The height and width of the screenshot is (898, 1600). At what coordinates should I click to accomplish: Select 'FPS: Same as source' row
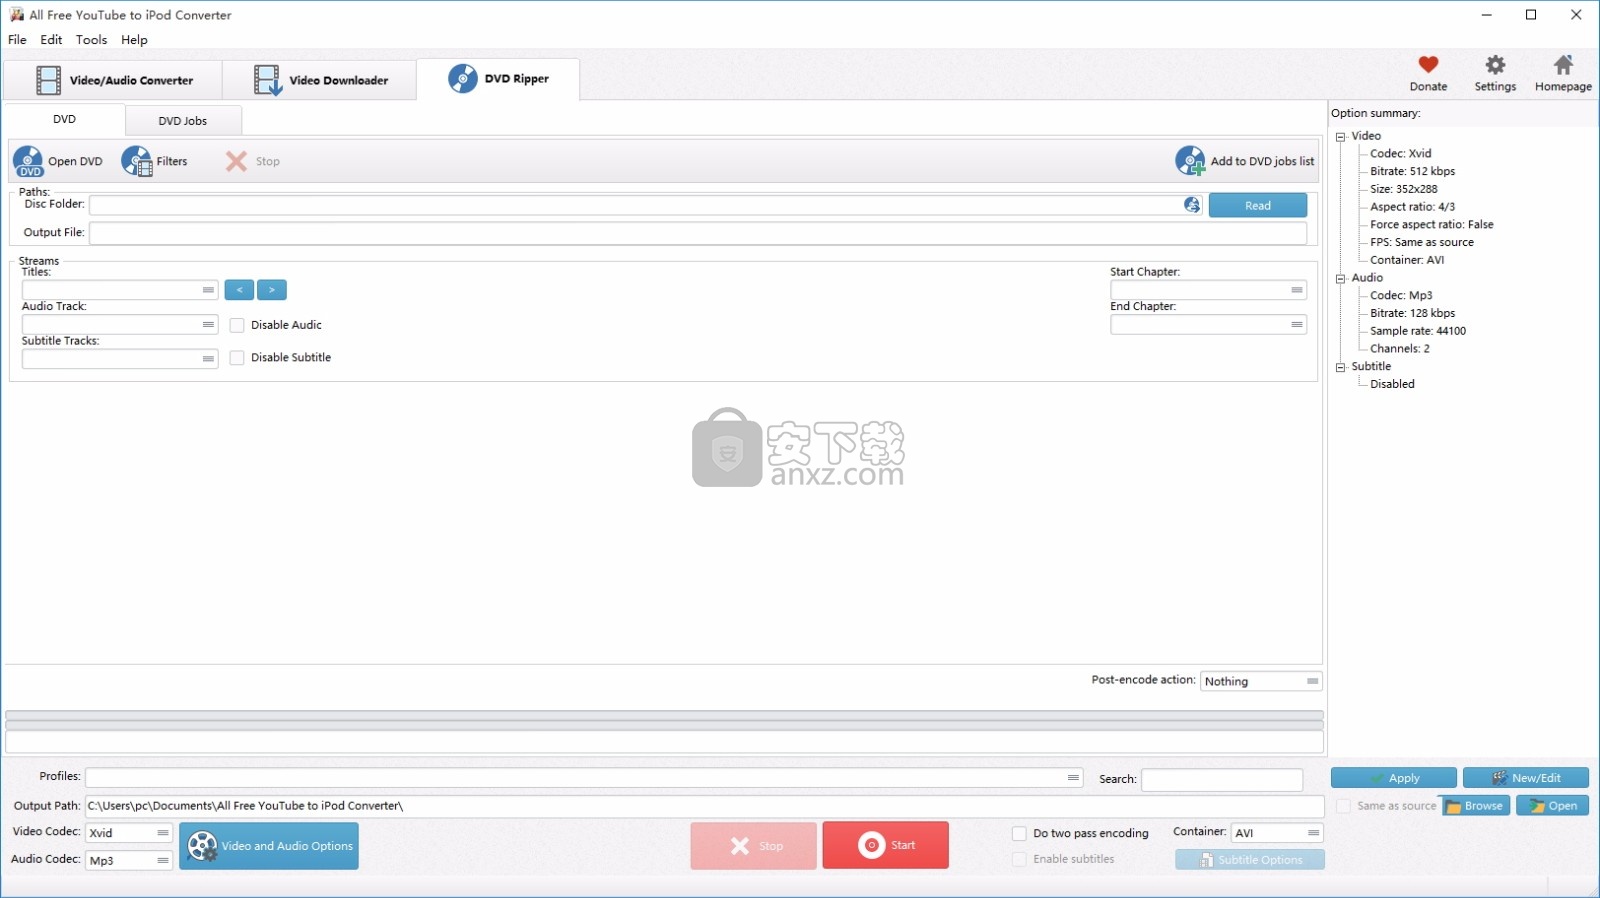click(x=1421, y=243)
